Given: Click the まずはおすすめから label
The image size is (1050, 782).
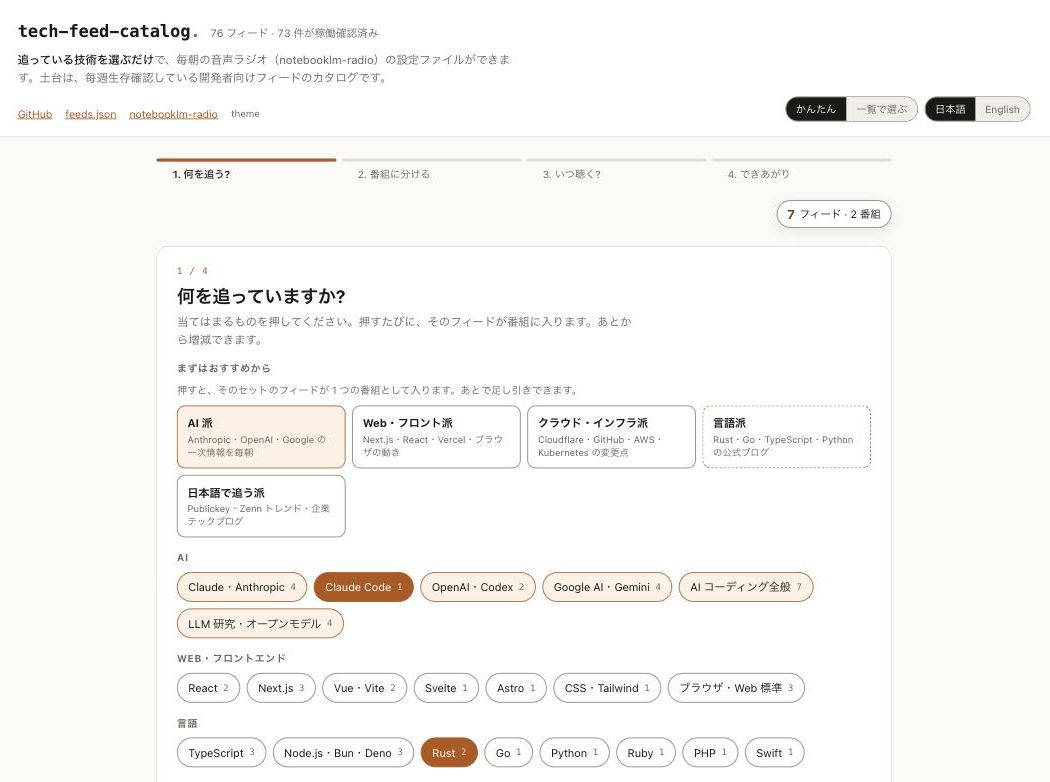Looking at the screenshot, I should coord(224,368).
